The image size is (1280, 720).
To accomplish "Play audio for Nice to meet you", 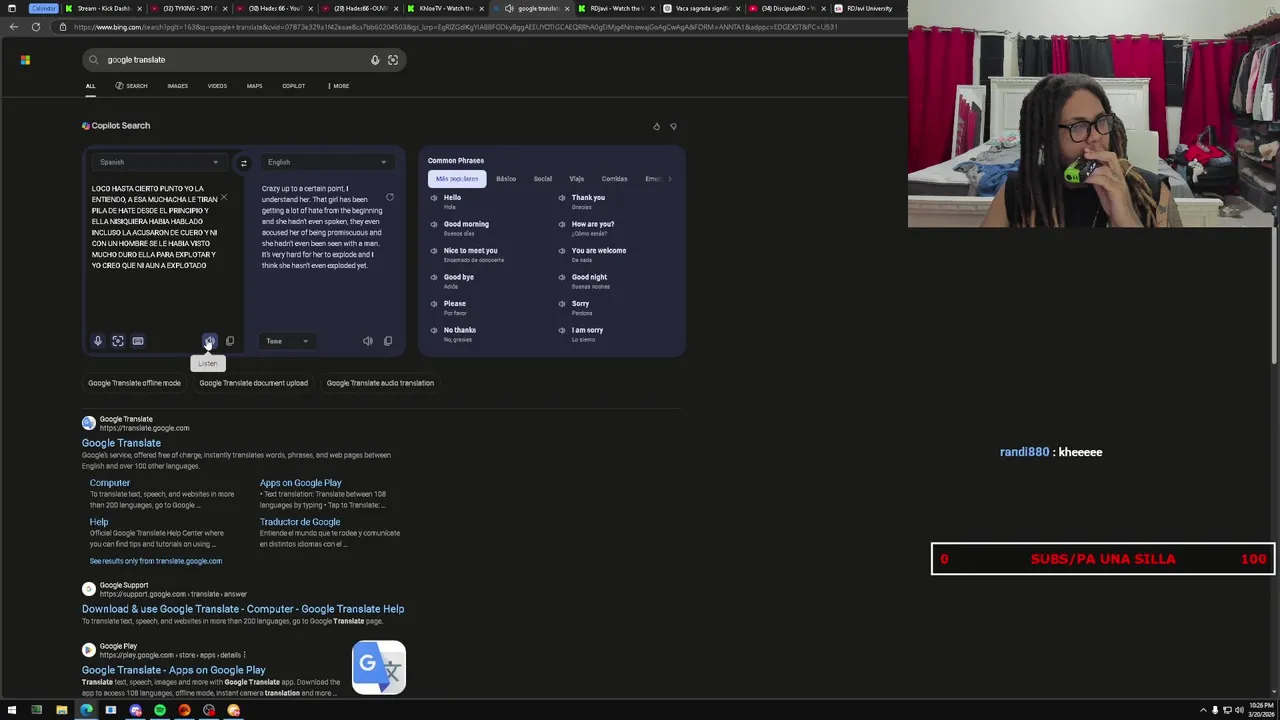I will [434, 251].
